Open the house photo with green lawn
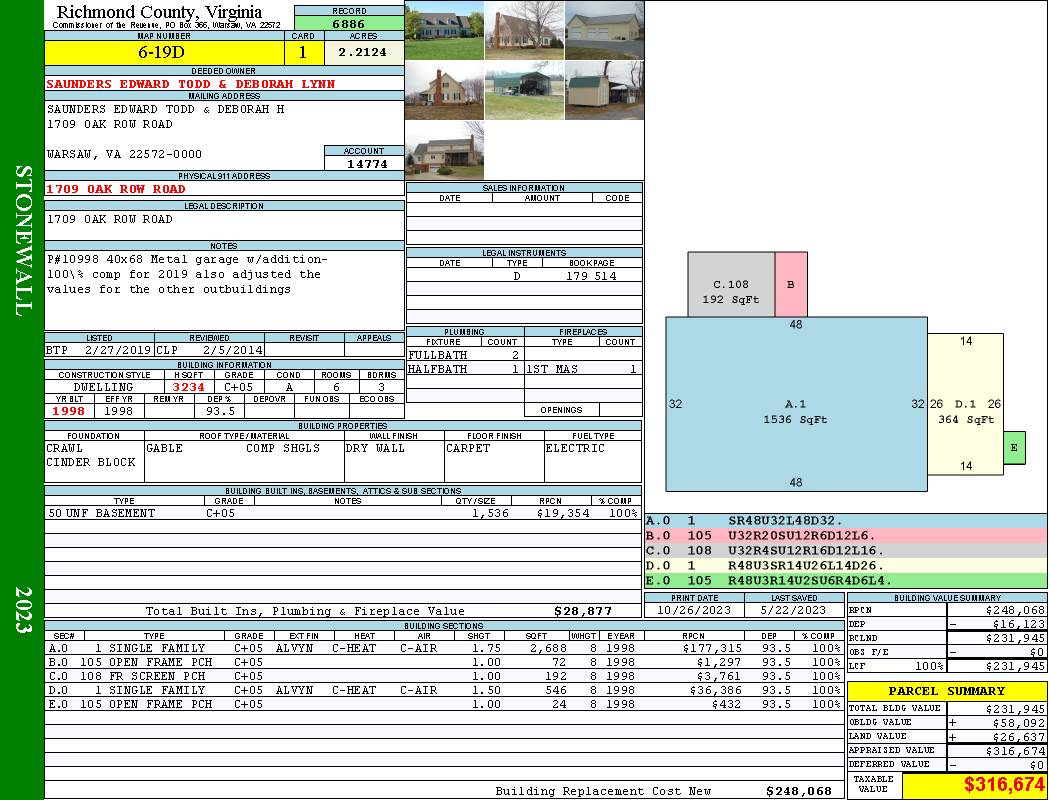The height and width of the screenshot is (800, 1050). pyautogui.click(x=444, y=30)
